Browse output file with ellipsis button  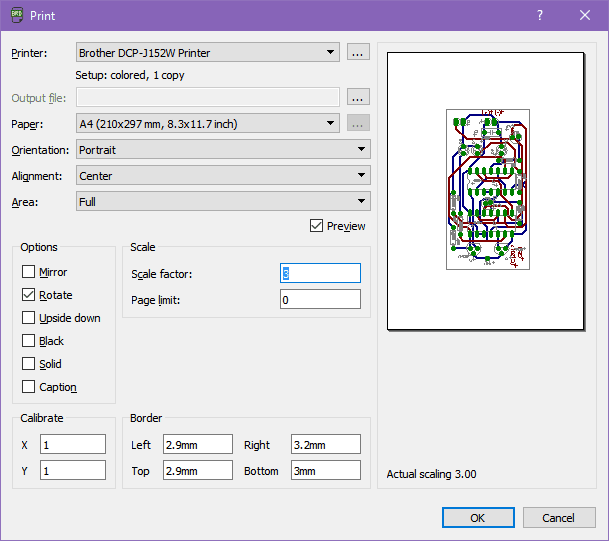[359, 97]
